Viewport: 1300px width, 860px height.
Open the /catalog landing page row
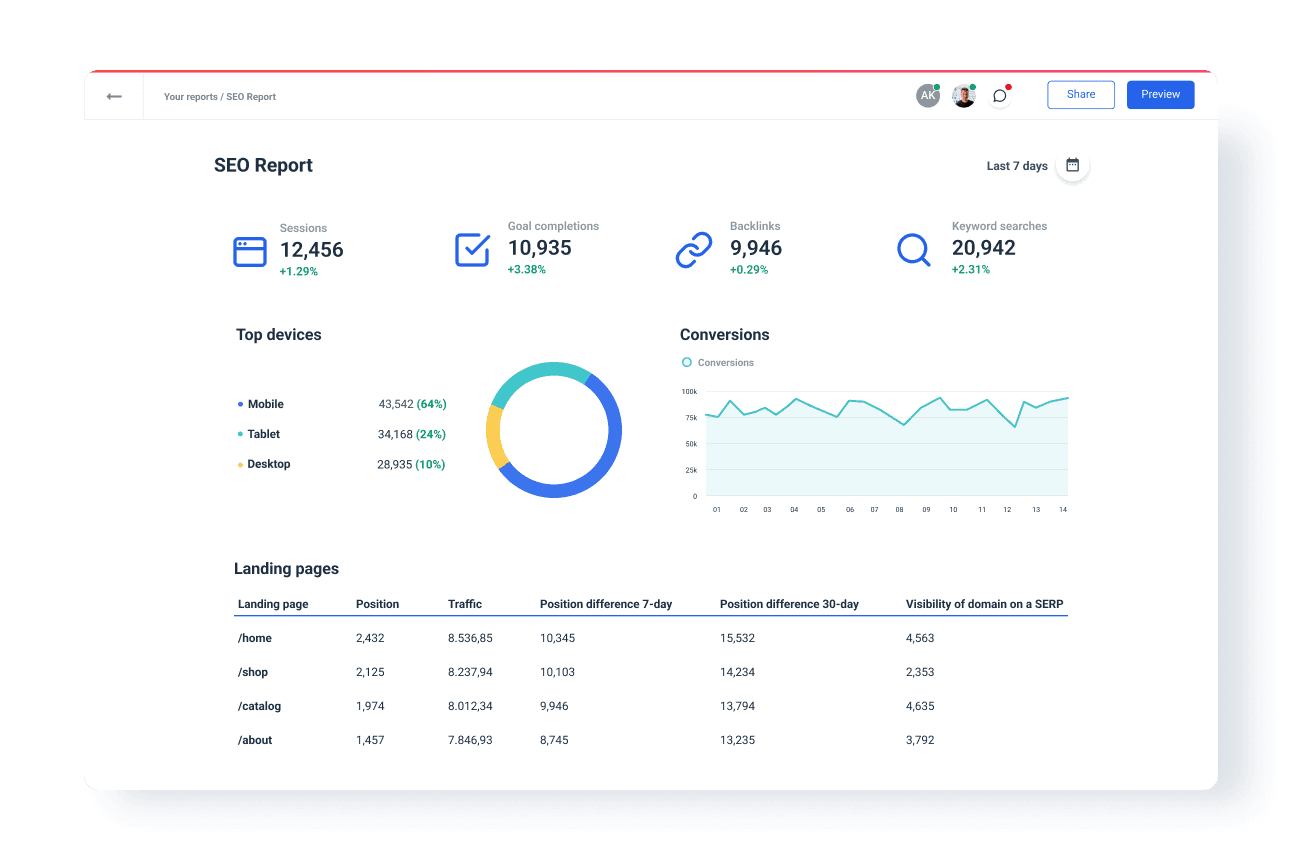tap(651, 706)
